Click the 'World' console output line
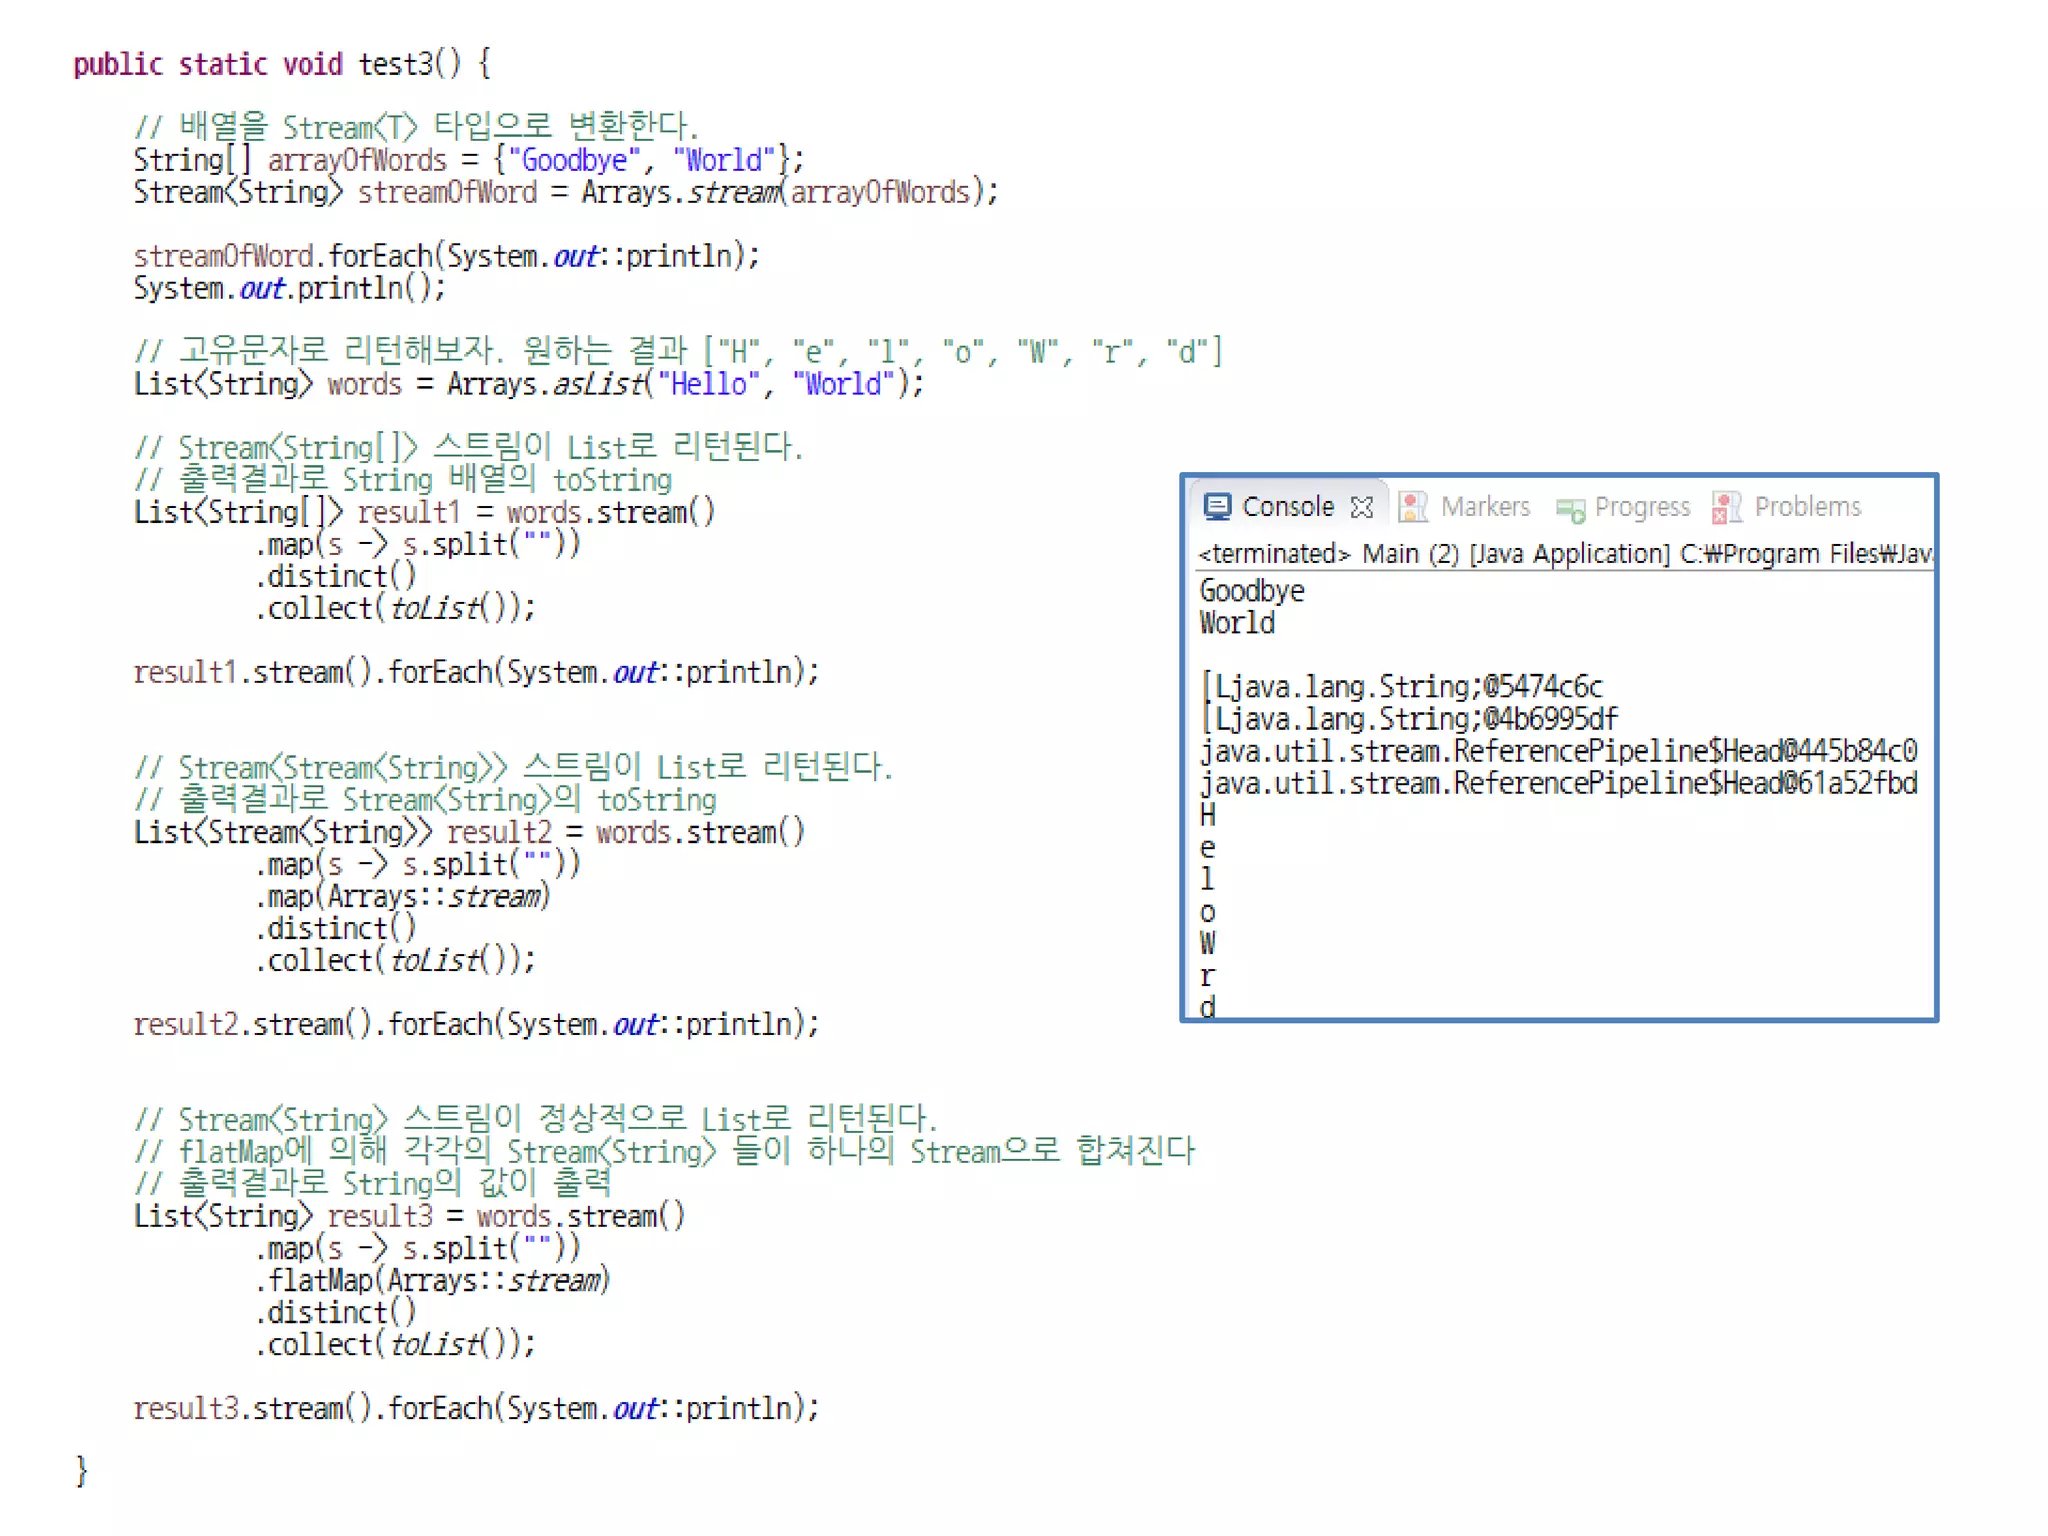 point(1237,623)
